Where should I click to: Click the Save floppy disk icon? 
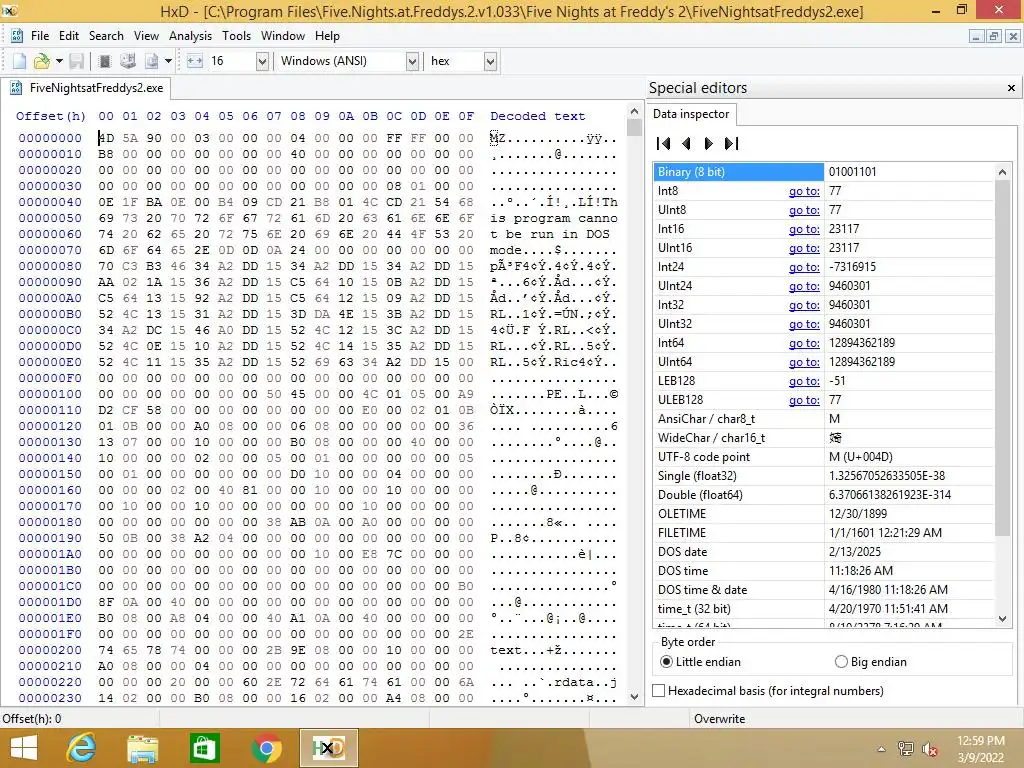coord(77,61)
